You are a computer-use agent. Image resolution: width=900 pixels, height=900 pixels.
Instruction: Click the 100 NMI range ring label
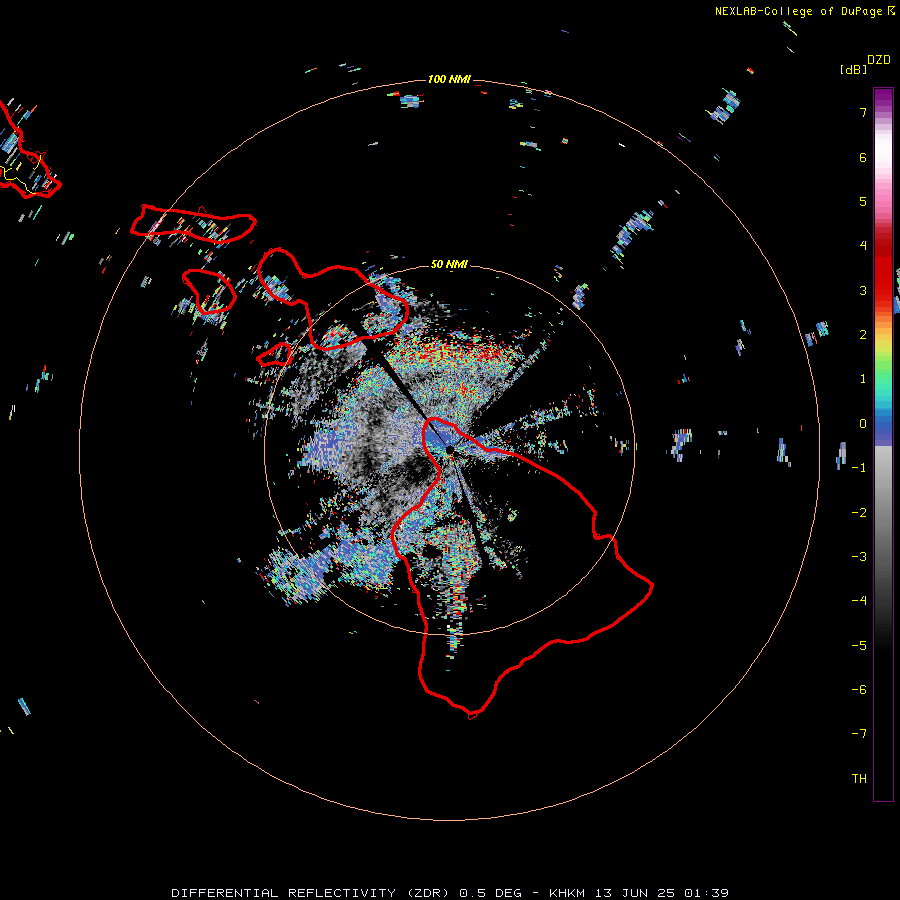click(x=449, y=79)
